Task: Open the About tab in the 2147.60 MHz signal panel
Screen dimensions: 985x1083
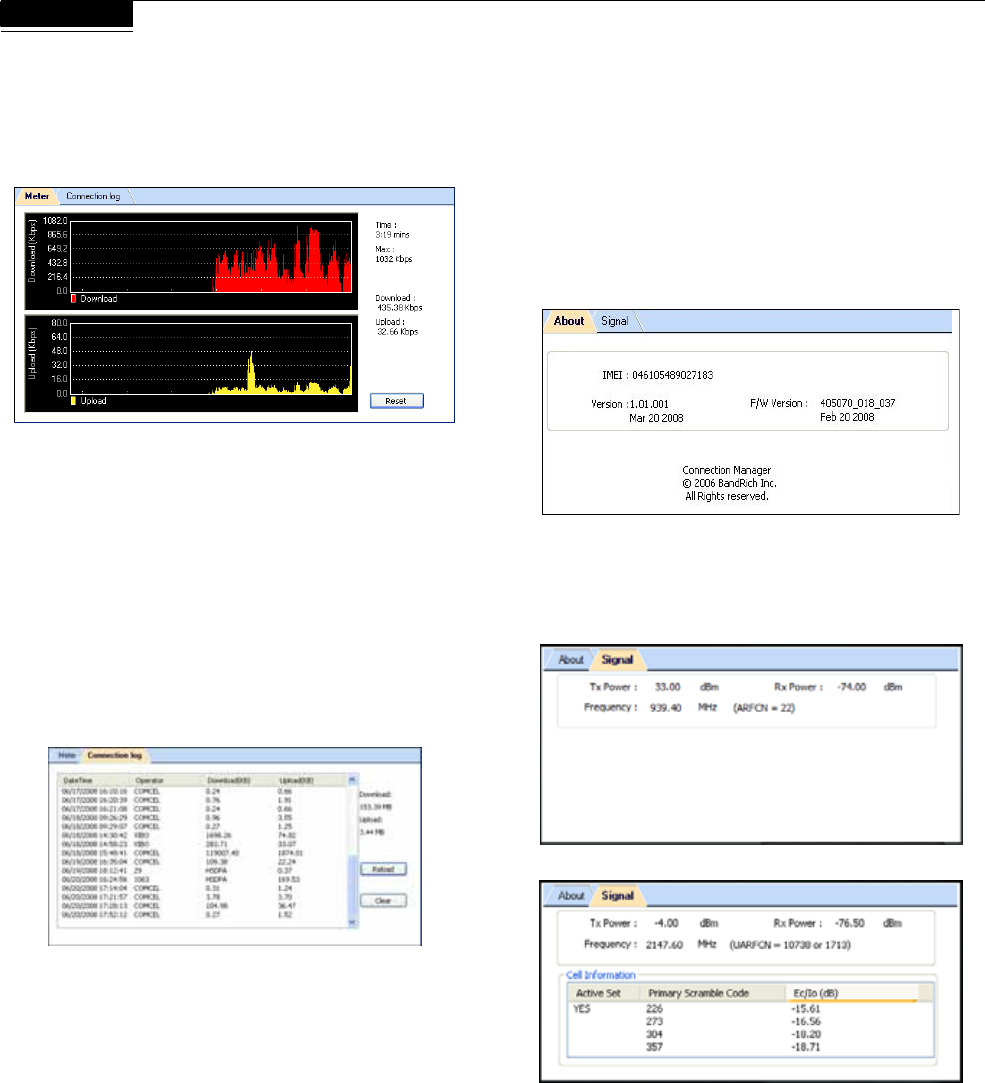Action: [571, 896]
